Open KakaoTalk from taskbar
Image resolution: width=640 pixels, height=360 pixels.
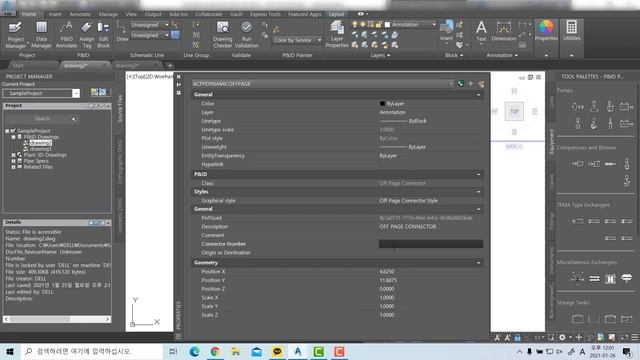point(277,351)
